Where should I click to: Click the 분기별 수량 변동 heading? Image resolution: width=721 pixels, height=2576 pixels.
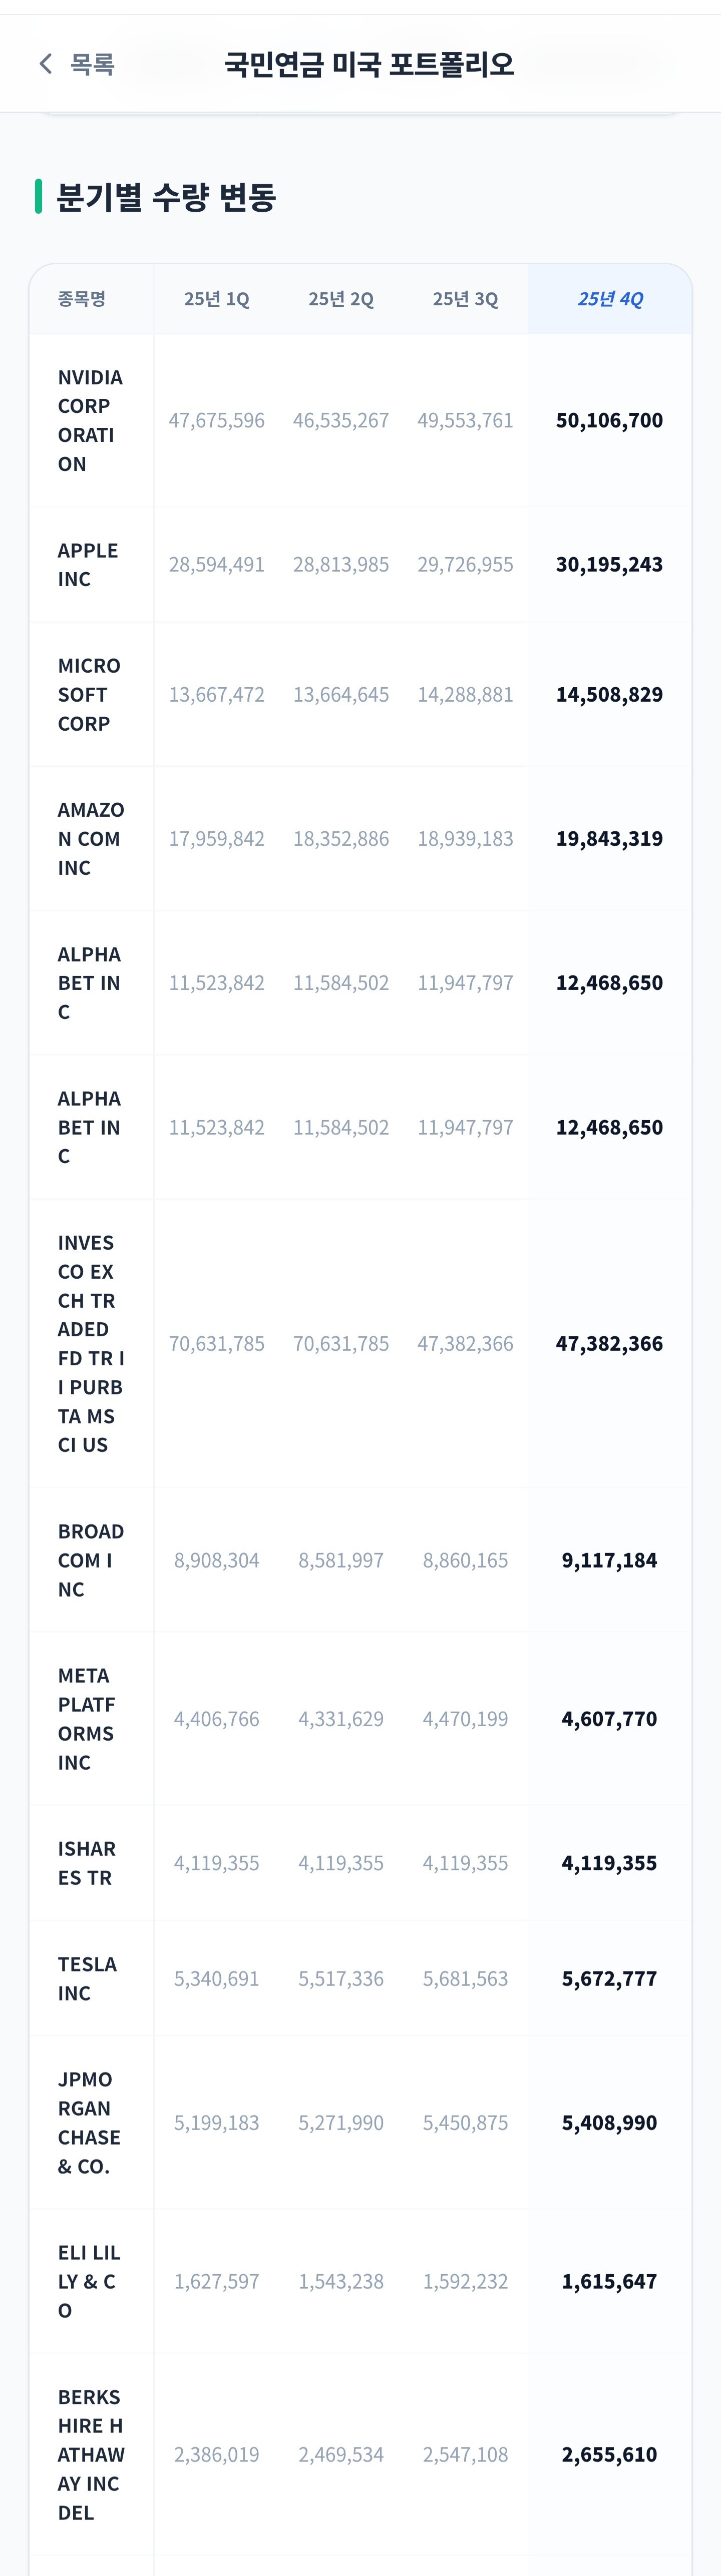click(x=166, y=196)
